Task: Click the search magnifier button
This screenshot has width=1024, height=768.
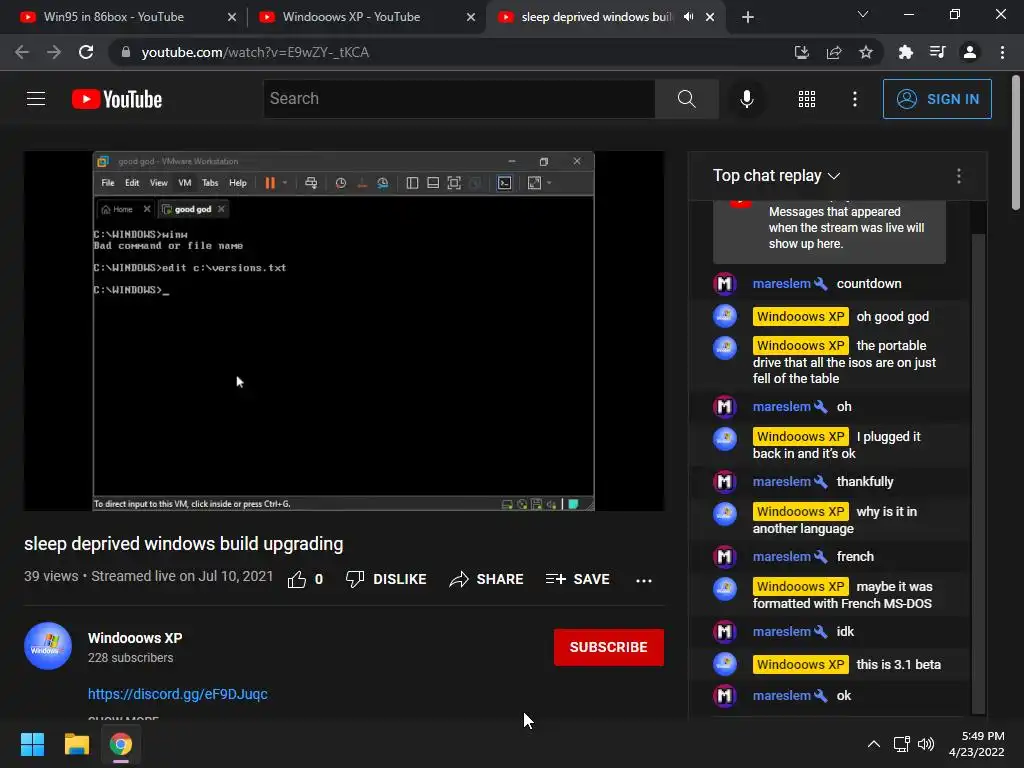Action: click(x=686, y=99)
